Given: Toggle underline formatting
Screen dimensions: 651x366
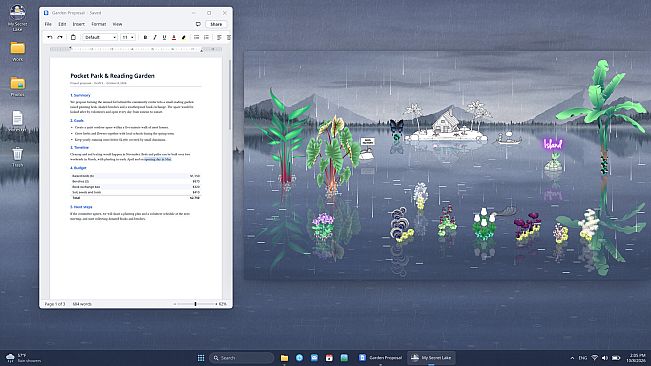Looking at the screenshot, I should [164, 37].
